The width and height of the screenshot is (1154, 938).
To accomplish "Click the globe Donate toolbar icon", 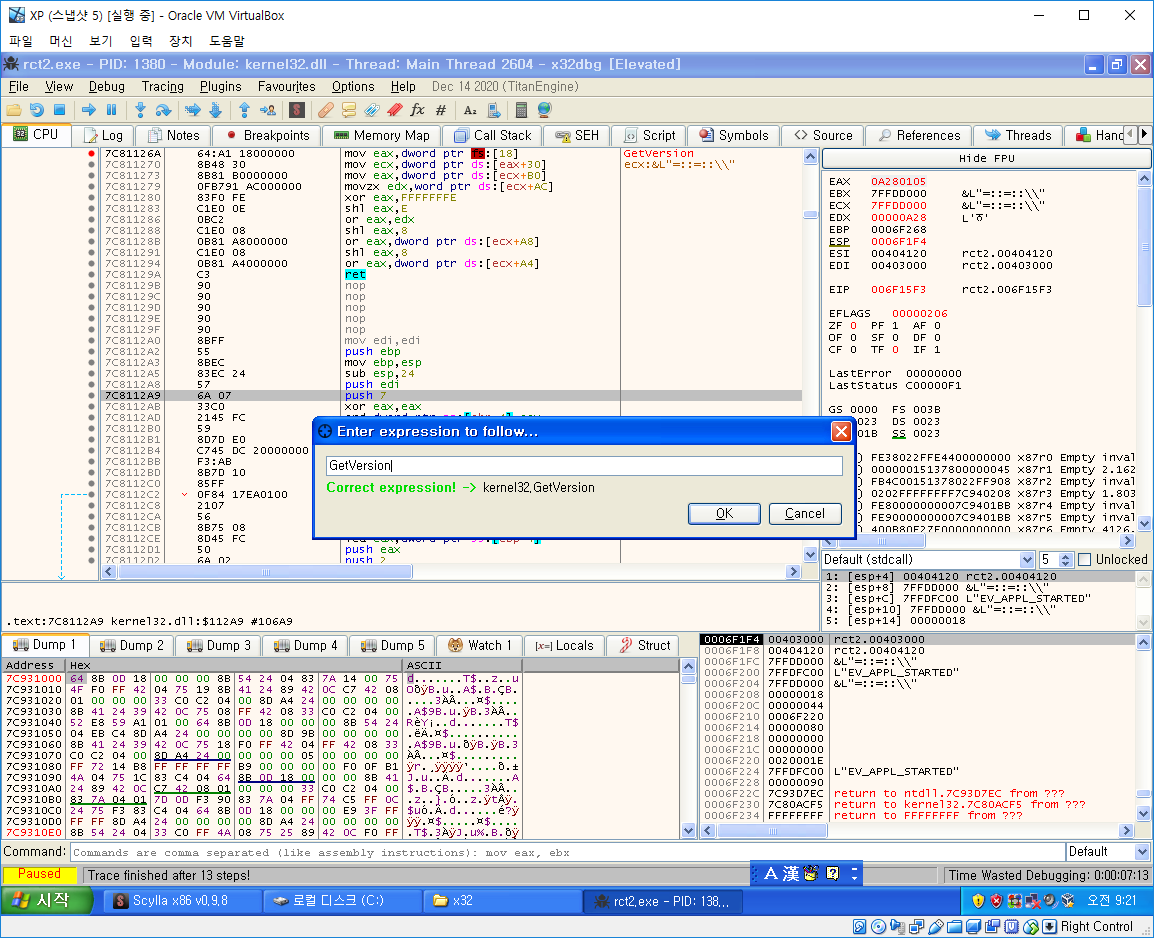I will [x=545, y=110].
